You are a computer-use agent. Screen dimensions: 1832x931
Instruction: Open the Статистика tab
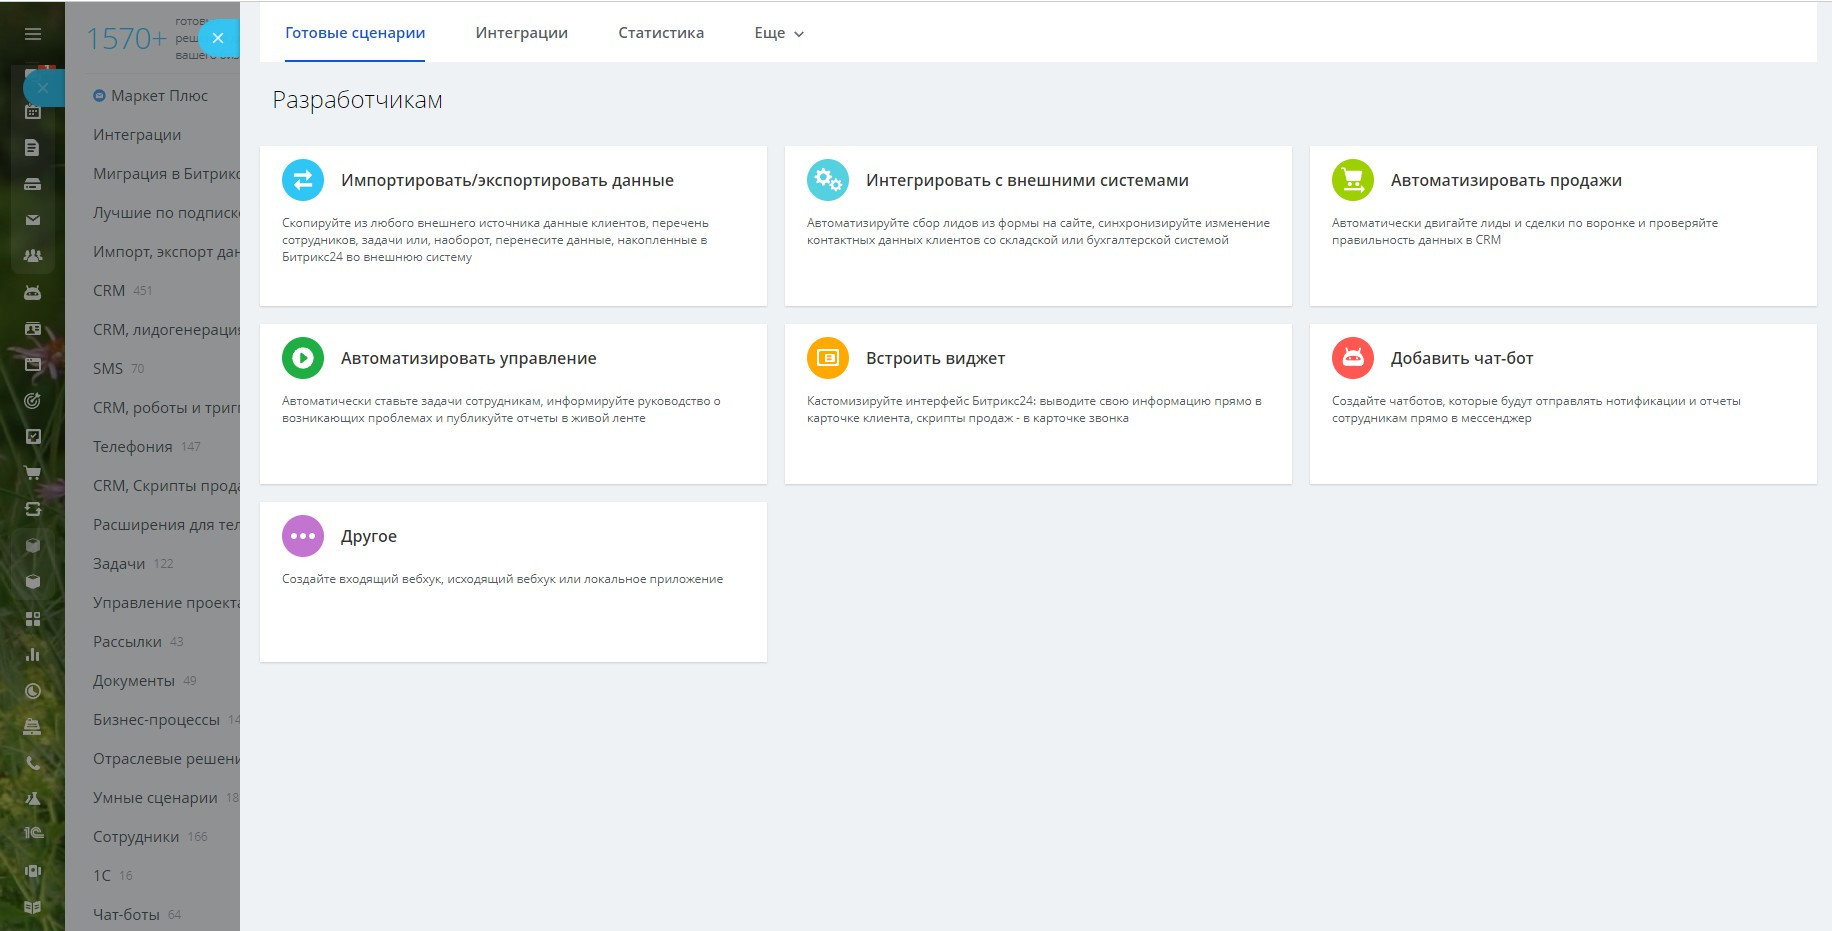pos(661,33)
